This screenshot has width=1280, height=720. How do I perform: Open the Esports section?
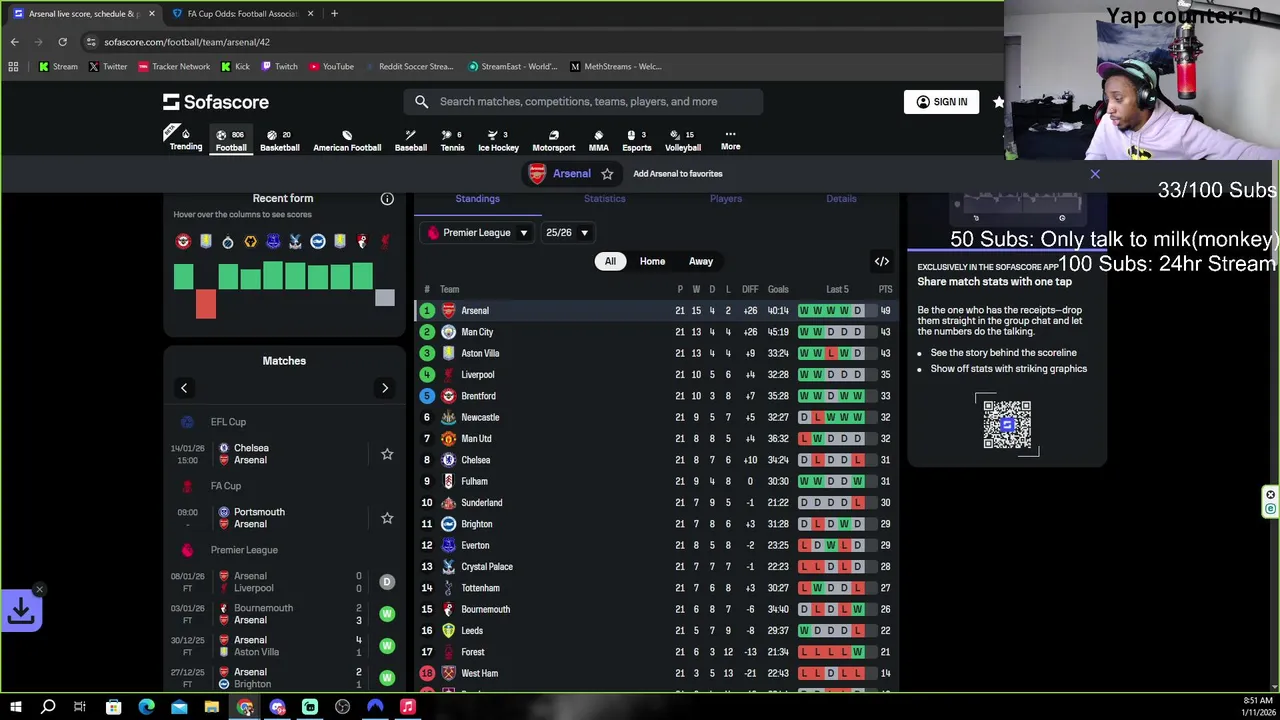pyautogui.click(x=637, y=140)
